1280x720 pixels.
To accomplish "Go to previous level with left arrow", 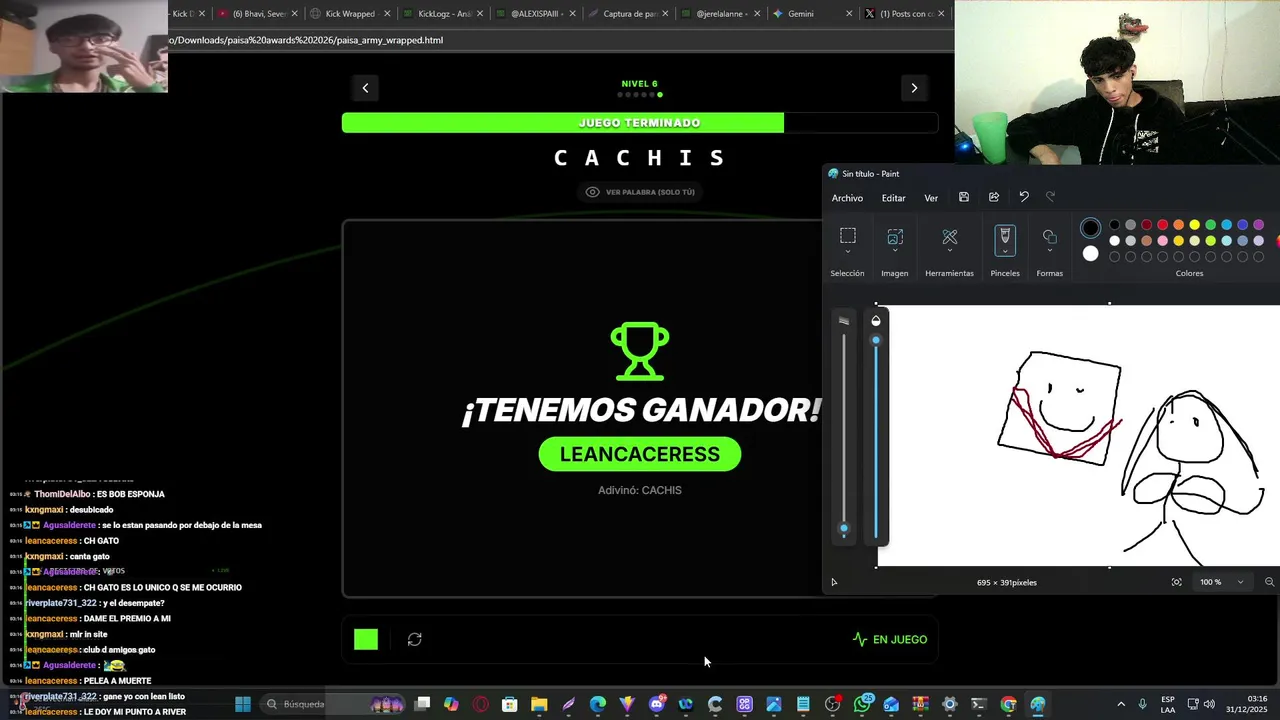I will (x=365, y=88).
